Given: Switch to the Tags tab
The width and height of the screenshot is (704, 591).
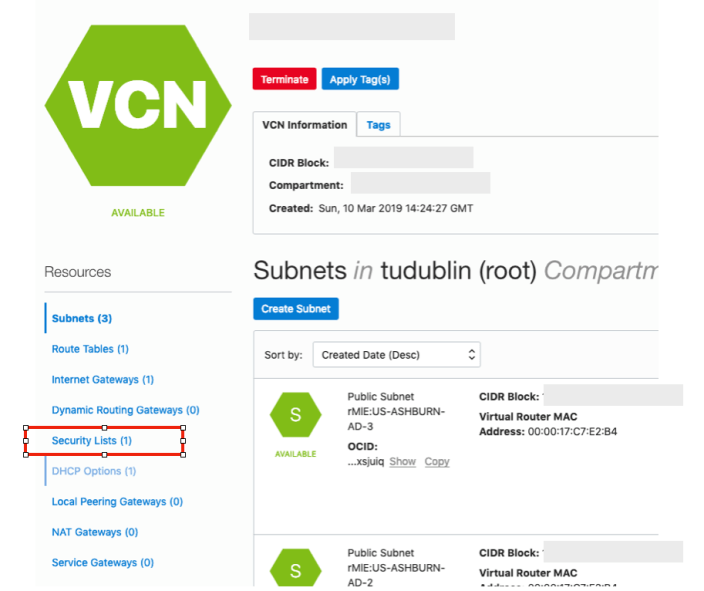Looking at the screenshot, I should [x=378, y=125].
